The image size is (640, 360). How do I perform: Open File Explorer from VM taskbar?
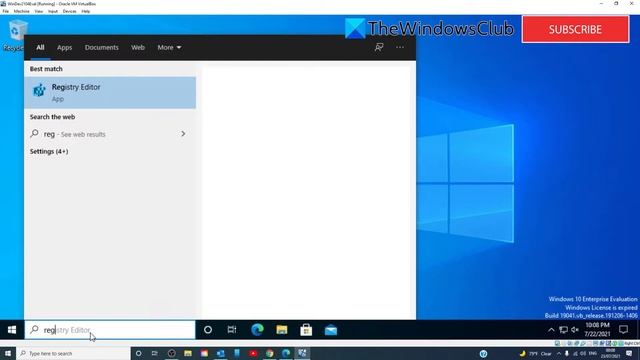point(282,330)
